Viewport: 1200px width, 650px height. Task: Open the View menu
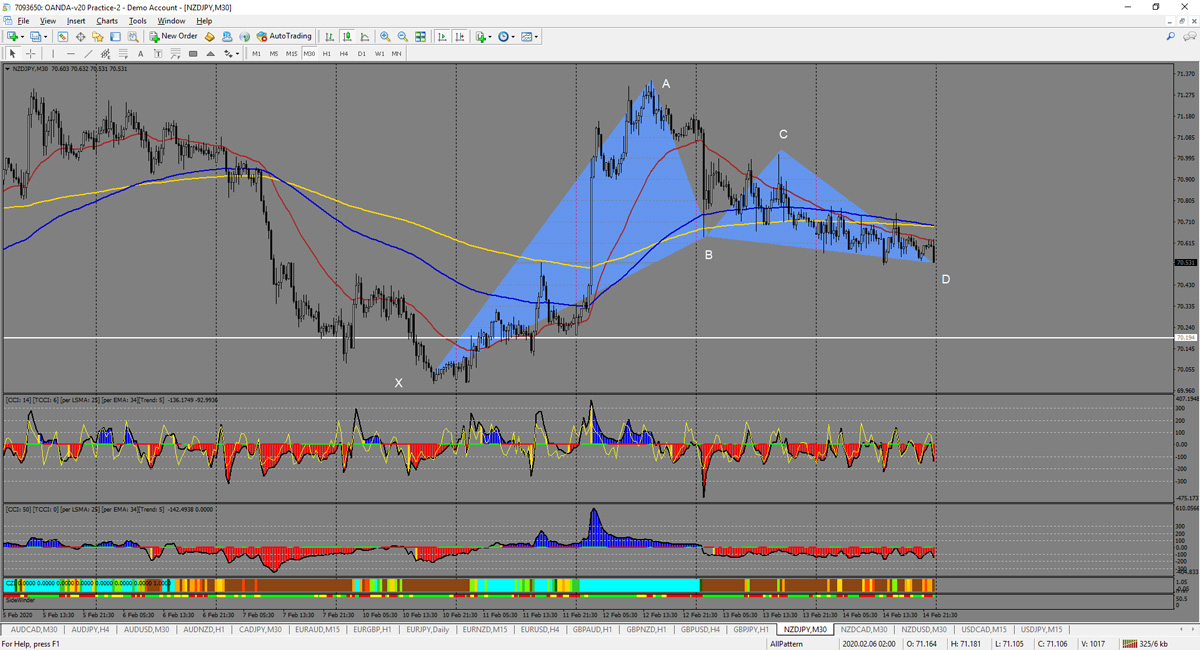point(48,20)
